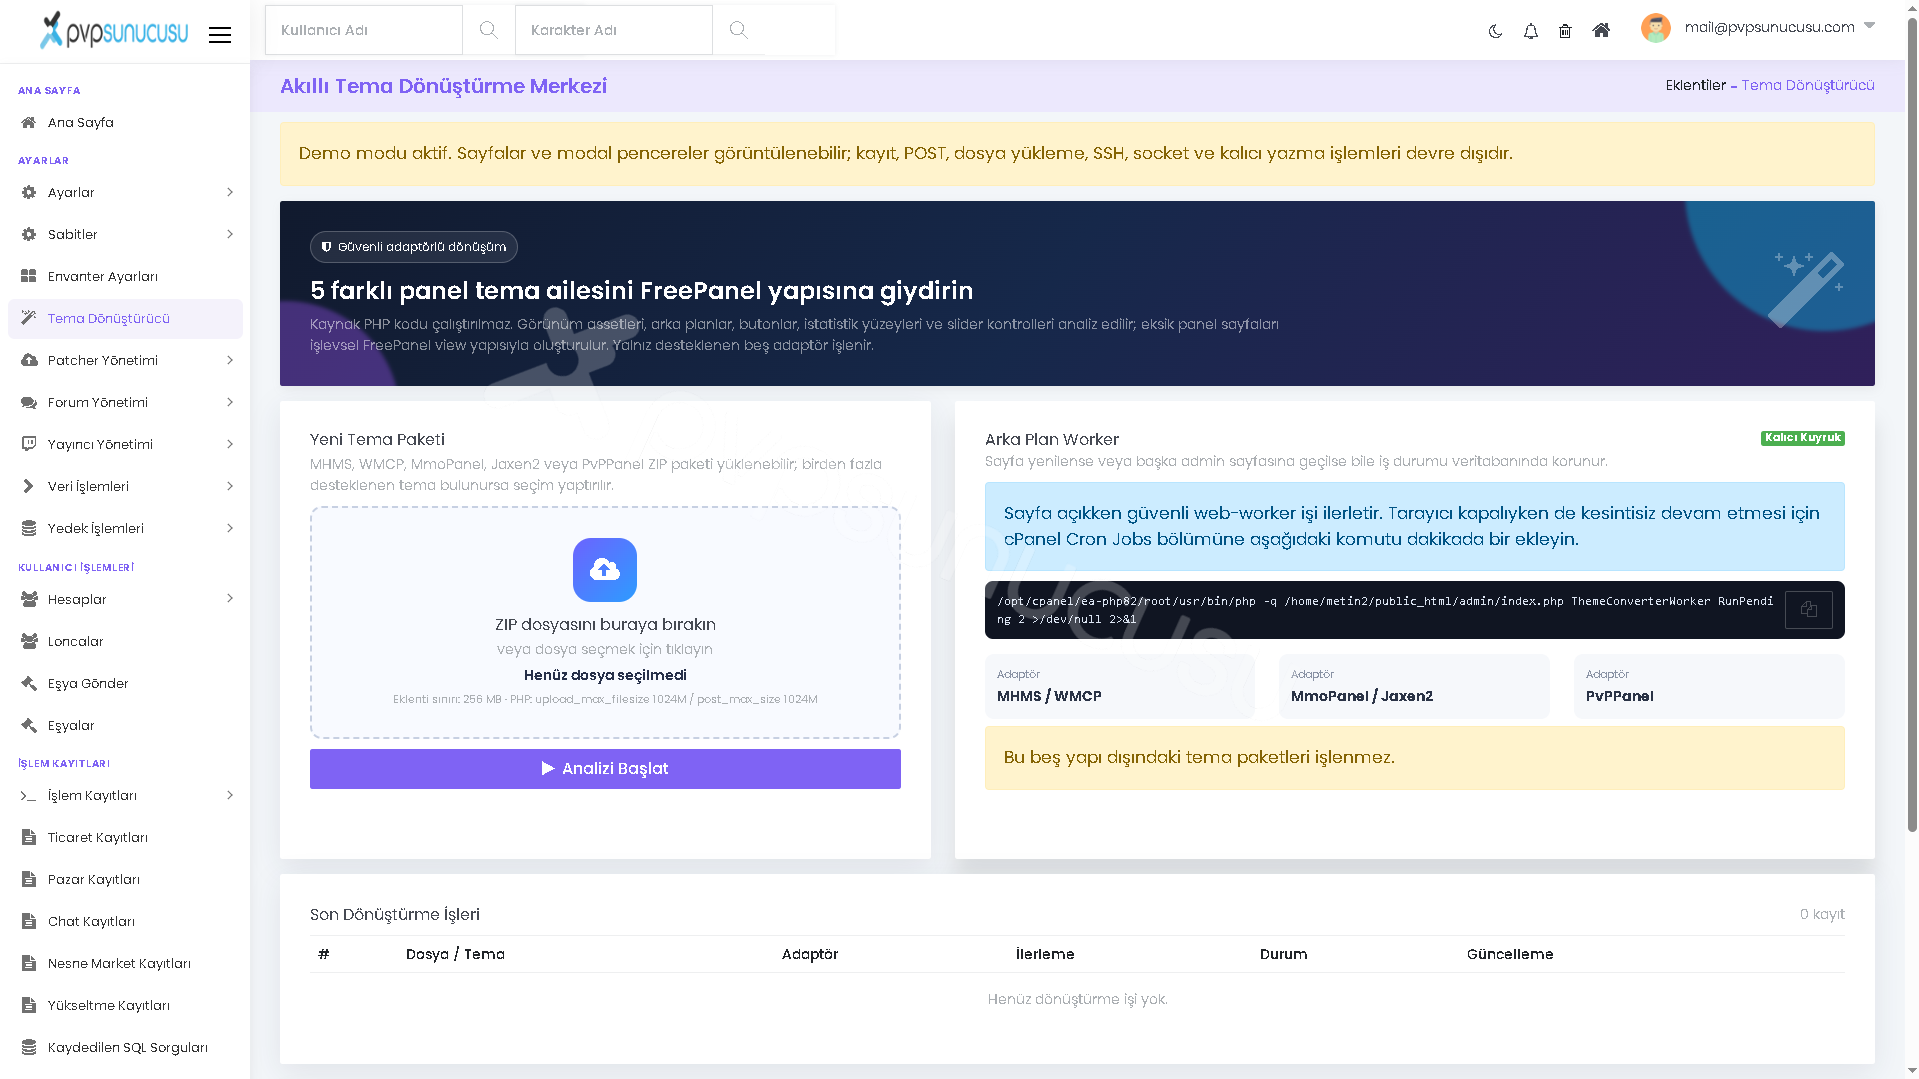Select the PvPPanel adapter card
1919x1079 pixels.
pos(1709,686)
